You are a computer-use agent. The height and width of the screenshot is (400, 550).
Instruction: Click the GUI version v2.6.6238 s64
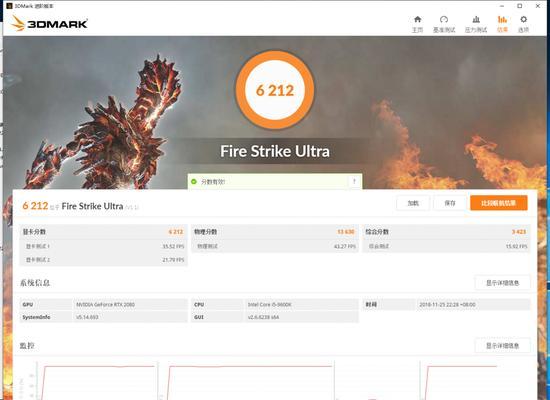263,317
